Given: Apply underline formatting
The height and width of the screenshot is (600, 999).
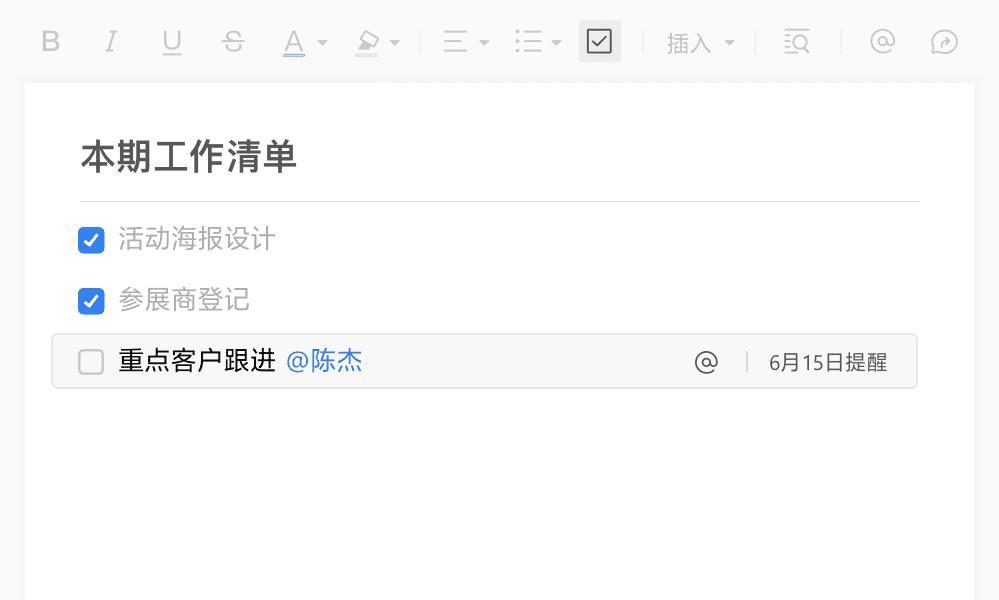Looking at the screenshot, I should 171,43.
